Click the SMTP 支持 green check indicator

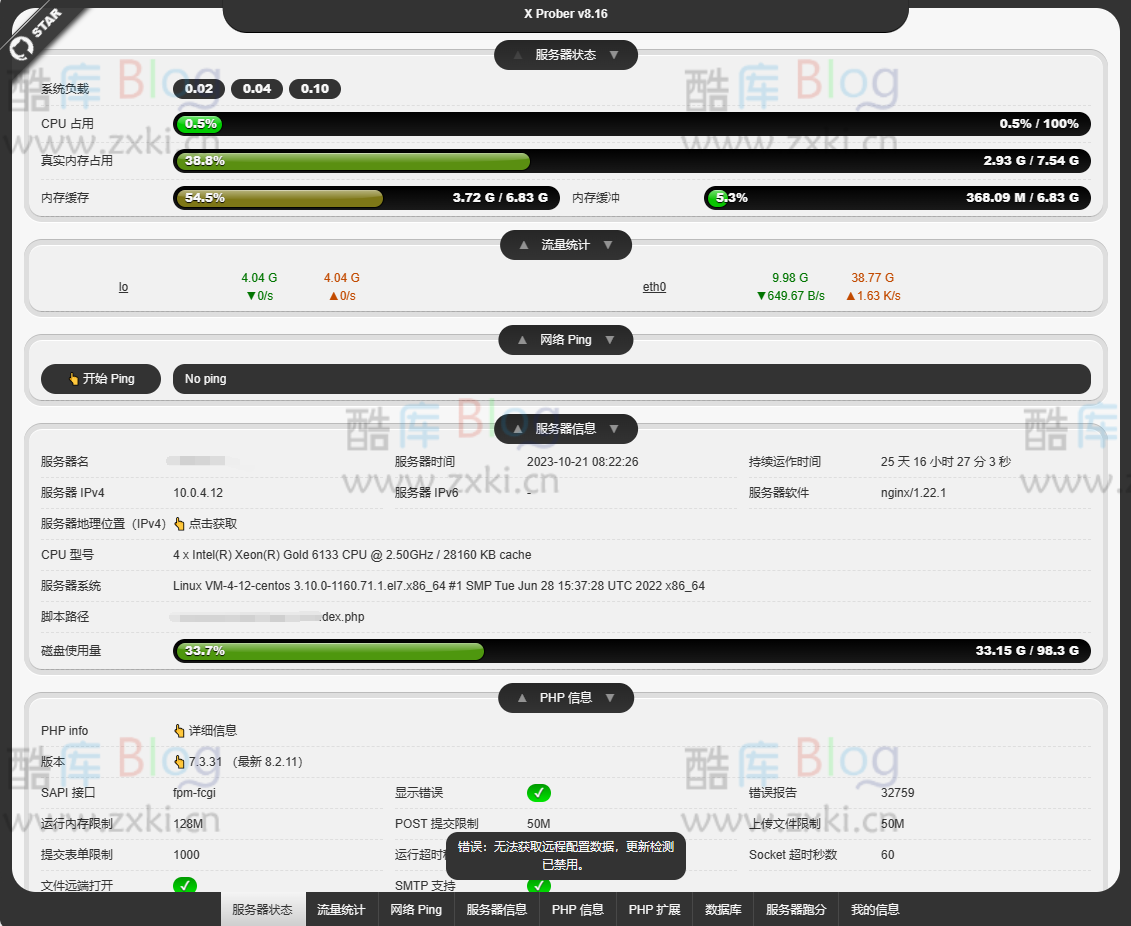click(x=539, y=885)
